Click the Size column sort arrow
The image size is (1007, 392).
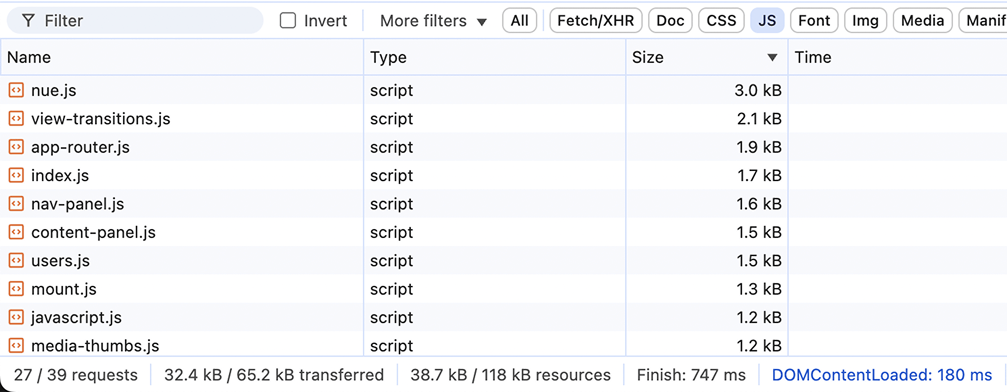point(773,58)
